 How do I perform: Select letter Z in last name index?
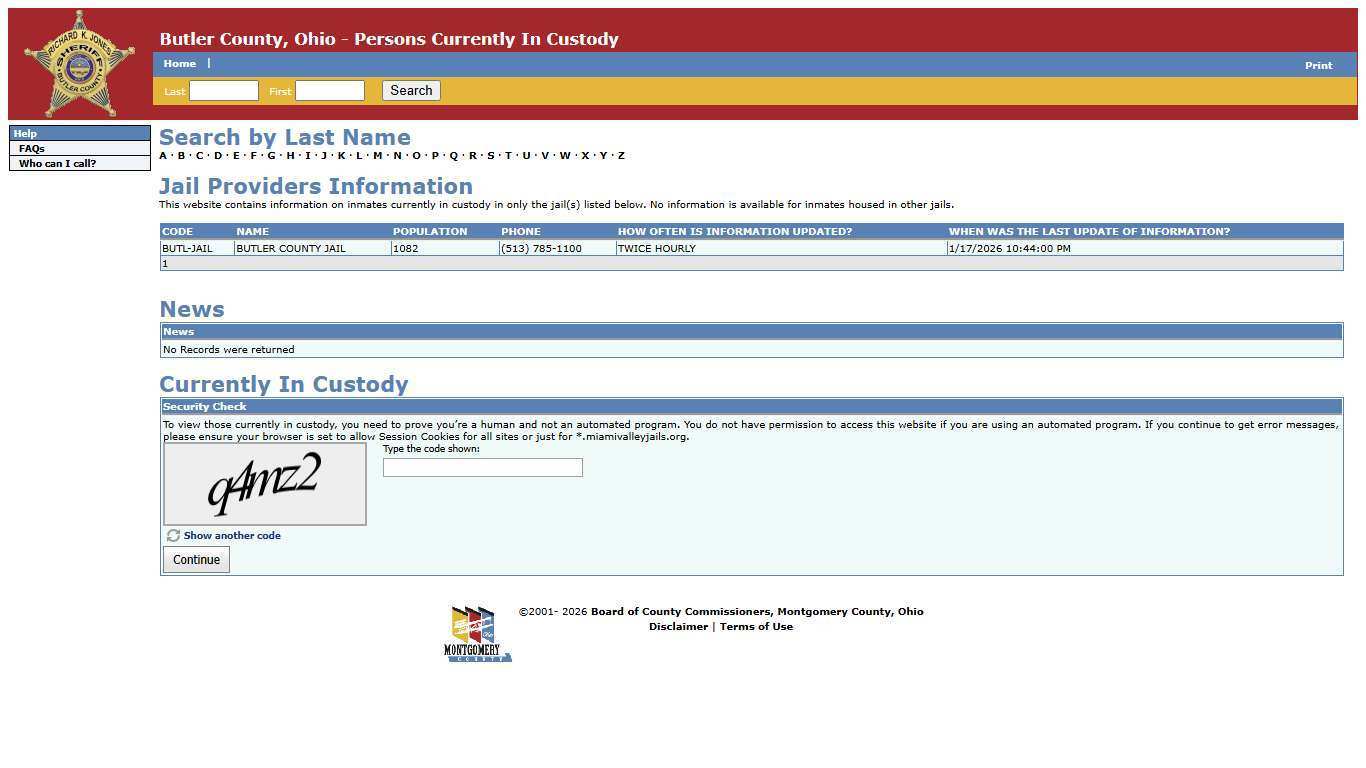click(x=621, y=156)
